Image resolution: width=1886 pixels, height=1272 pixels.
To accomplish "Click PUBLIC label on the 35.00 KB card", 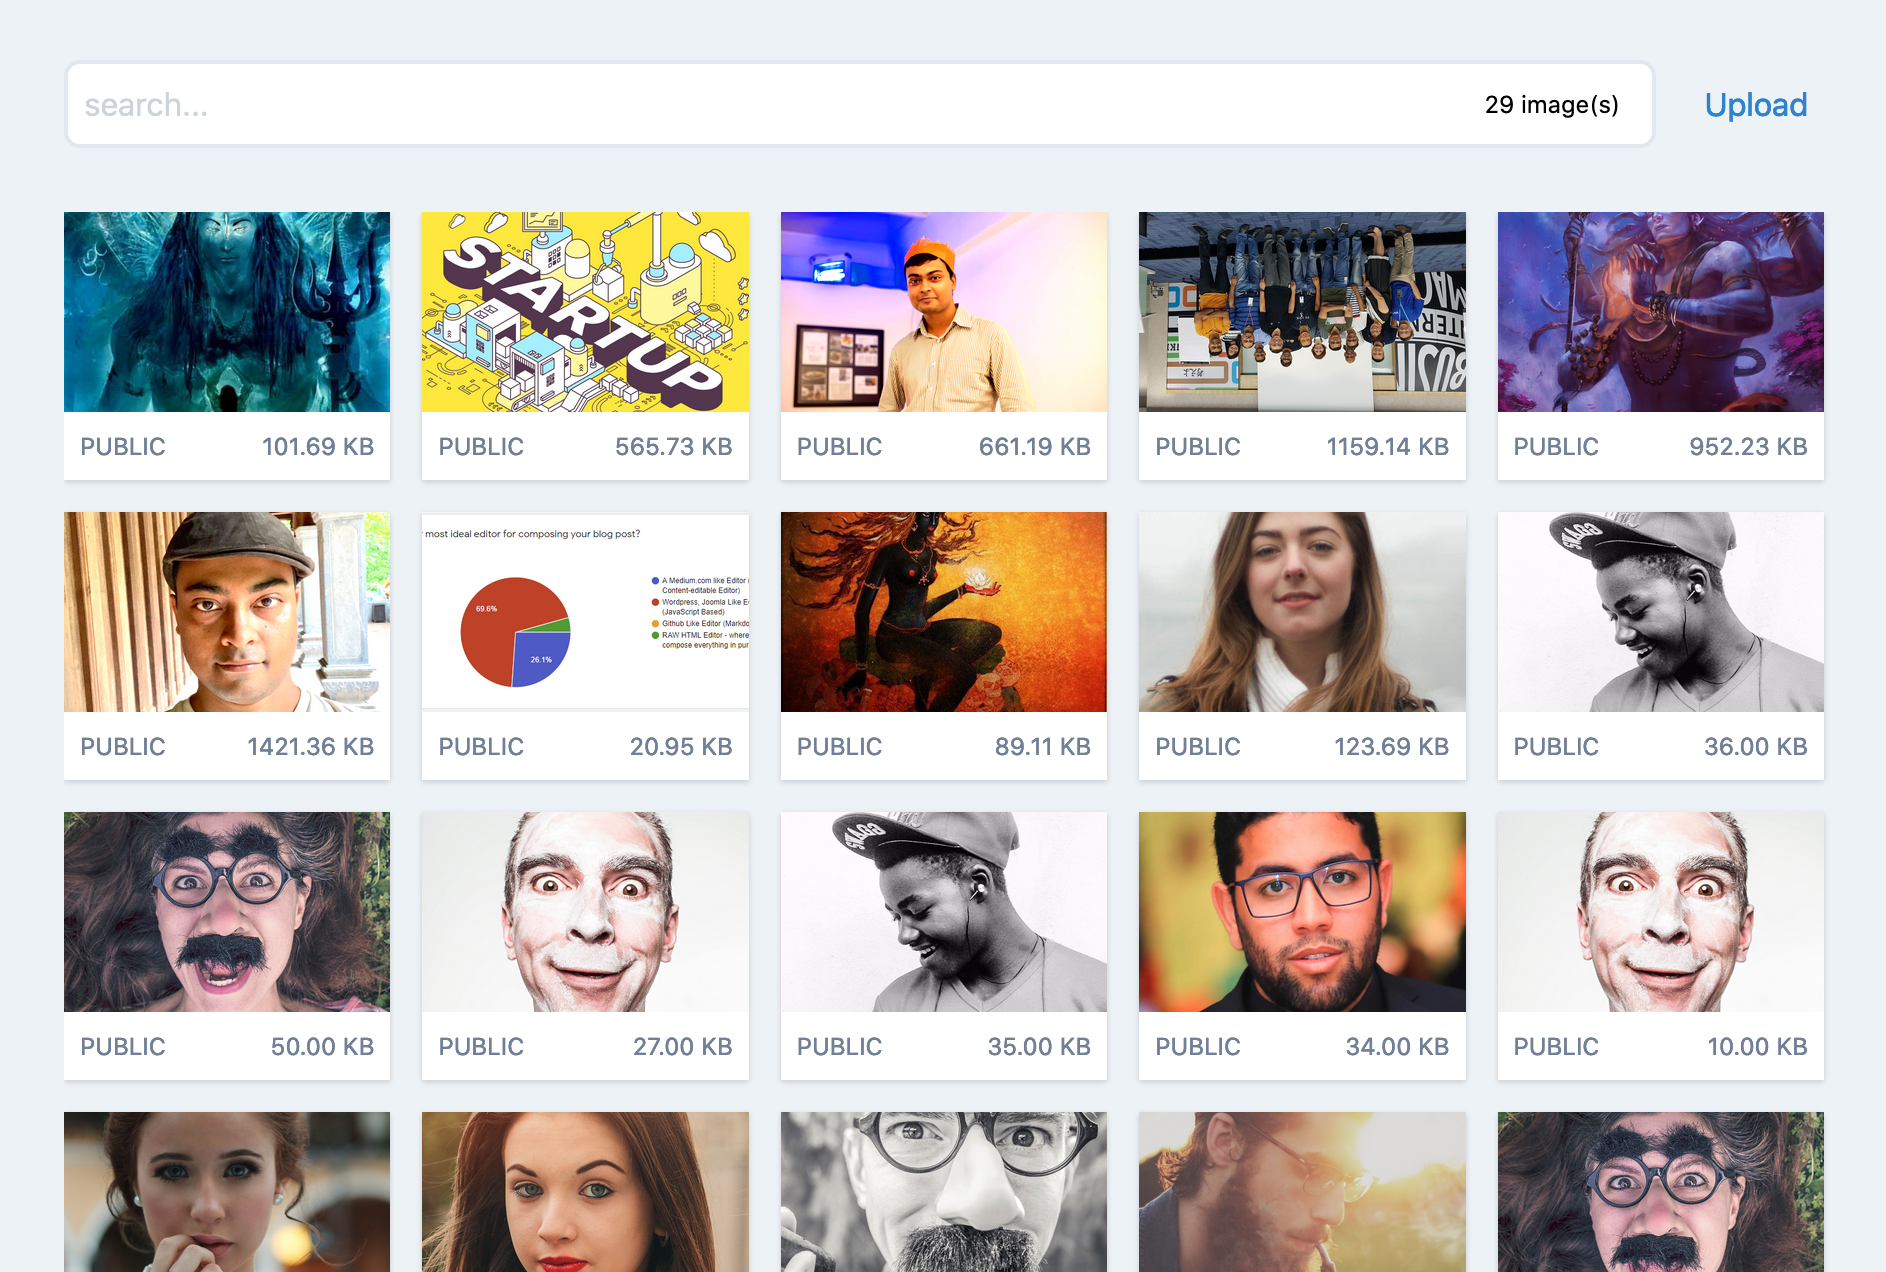I will pyautogui.click(x=840, y=1047).
